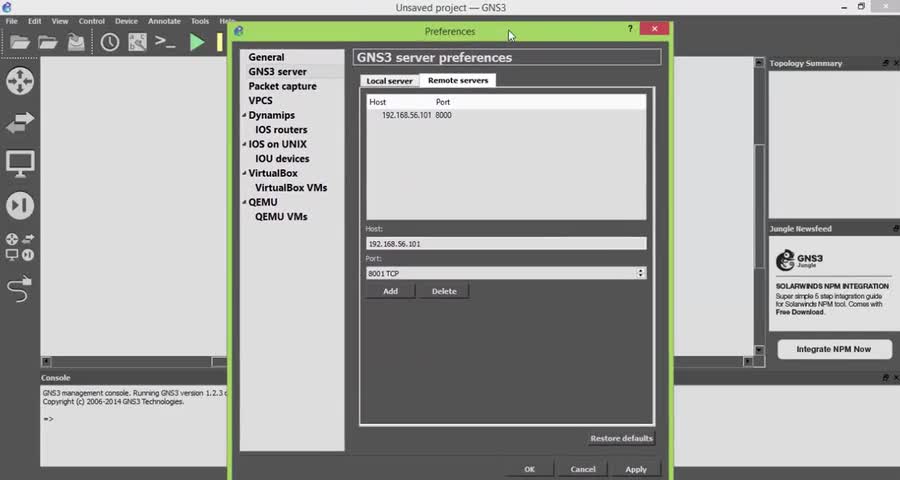This screenshot has width=900, height=480.
Task: Toggle show interface labels icon
Action: [137, 42]
